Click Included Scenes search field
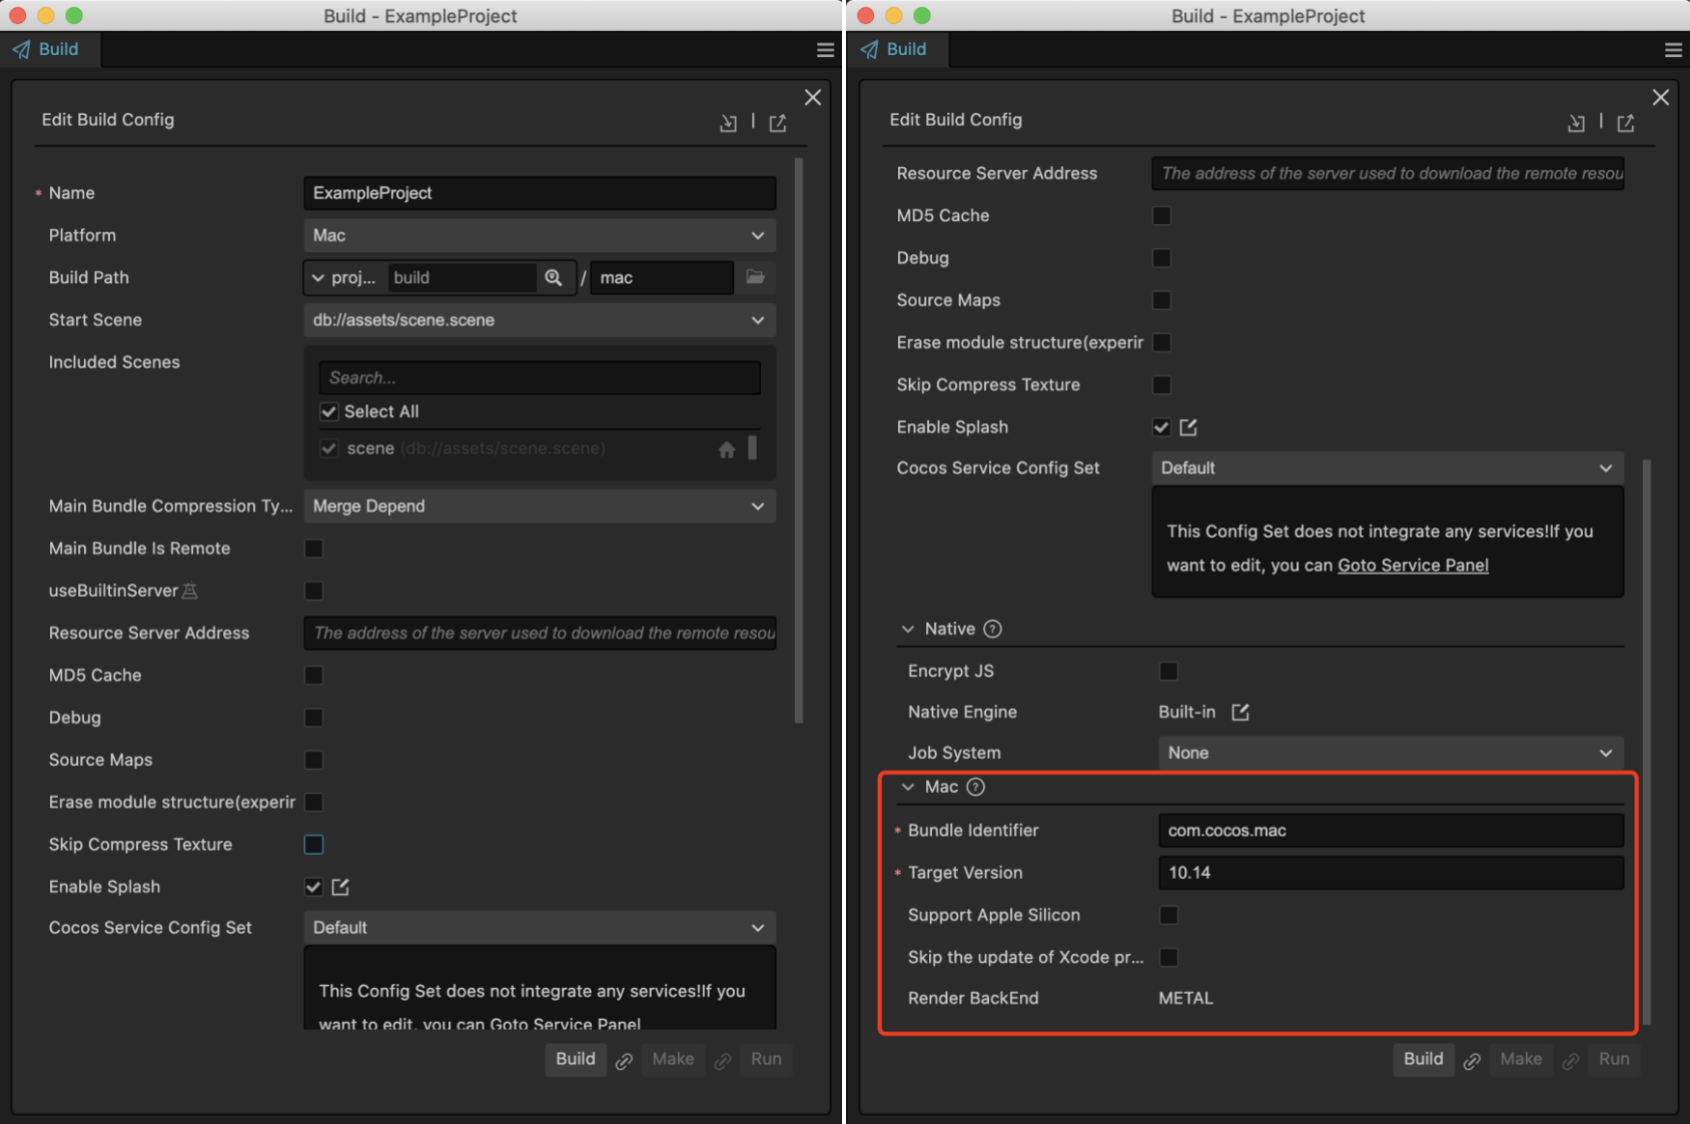The width and height of the screenshot is (1690, 1124). pyautogui.click(x=540, y=378)
